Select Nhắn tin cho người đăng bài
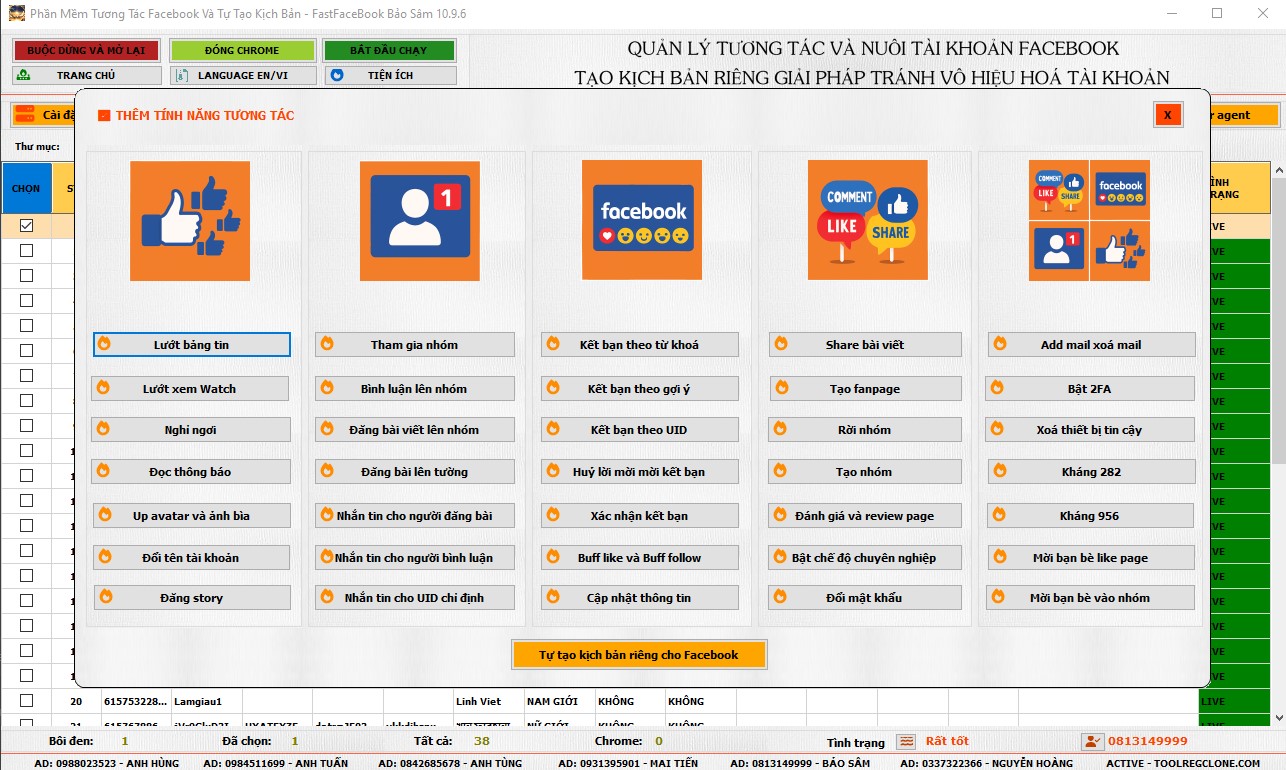The image size is (1286, 770). (415, 516)
